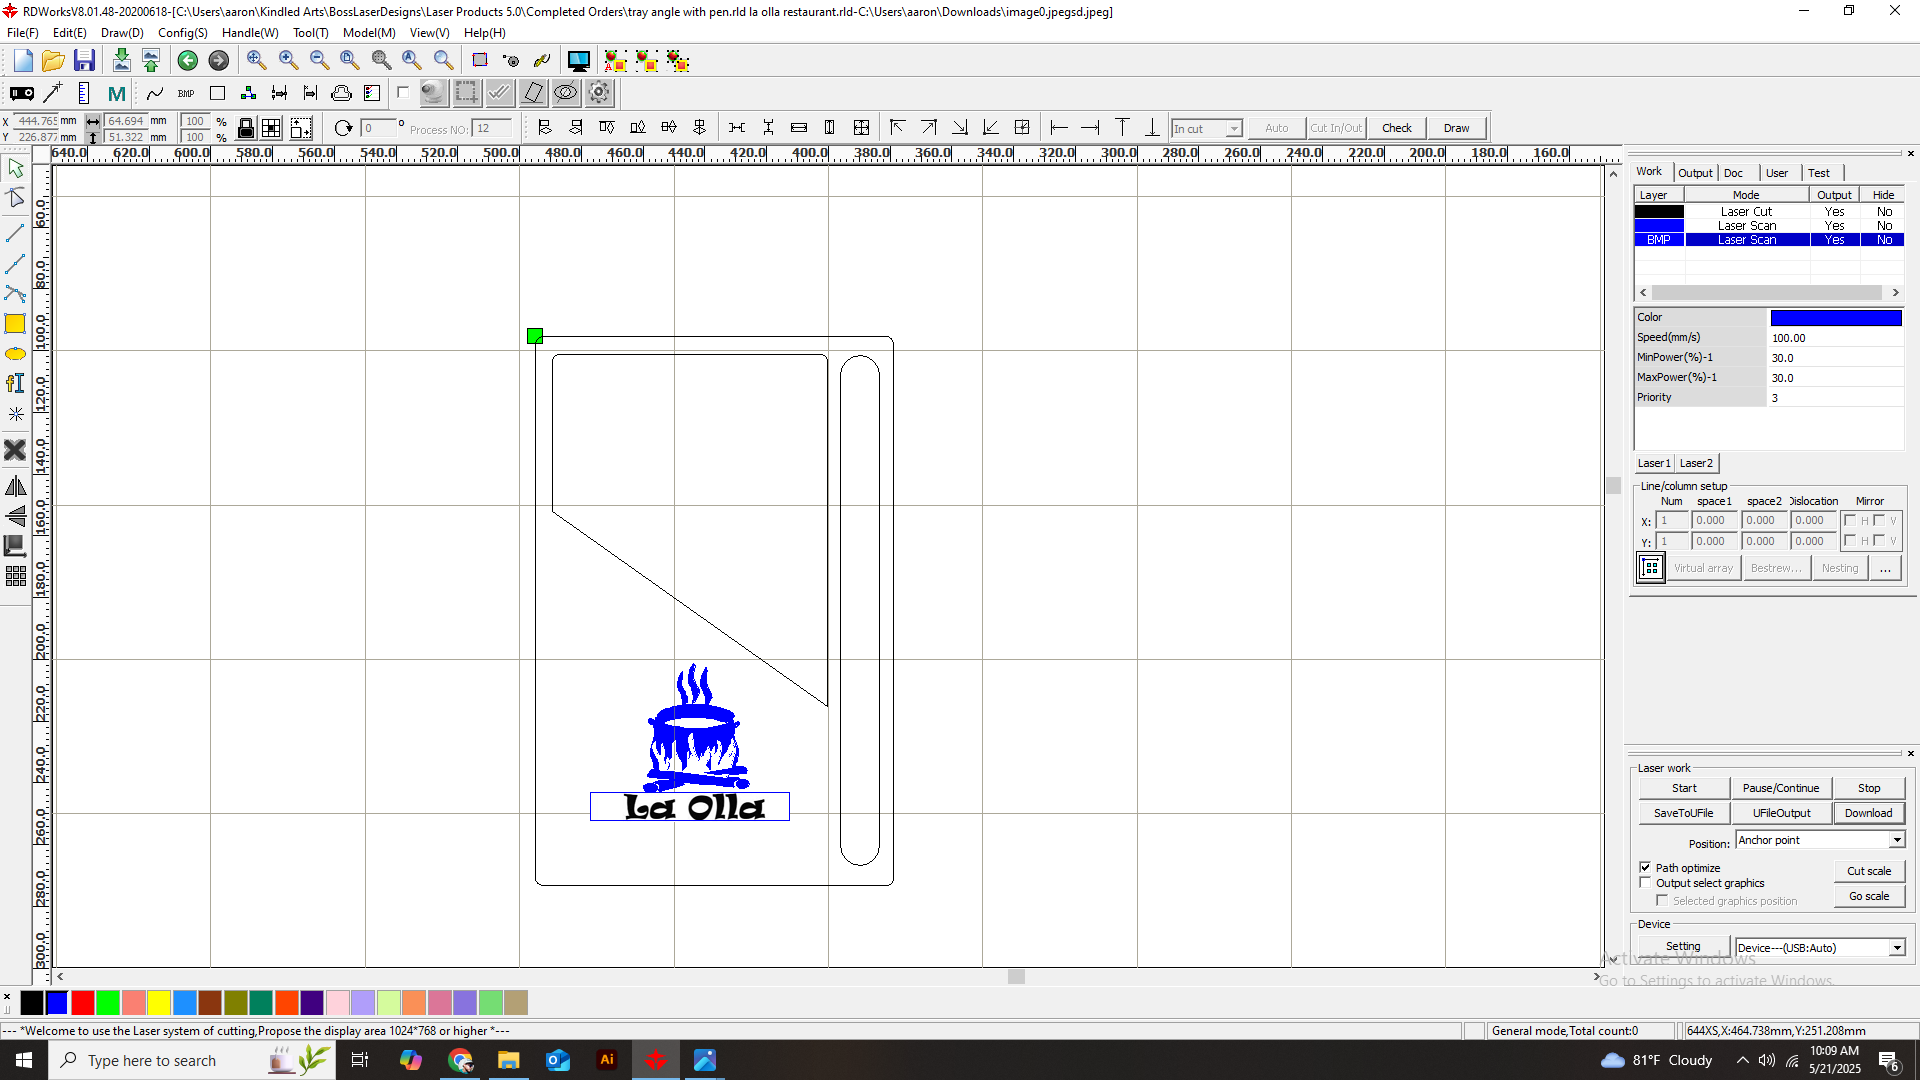Undo with the green back arrow icon
The height and width of the screenshot is (1080, 1920).
[x=187, y=61]
